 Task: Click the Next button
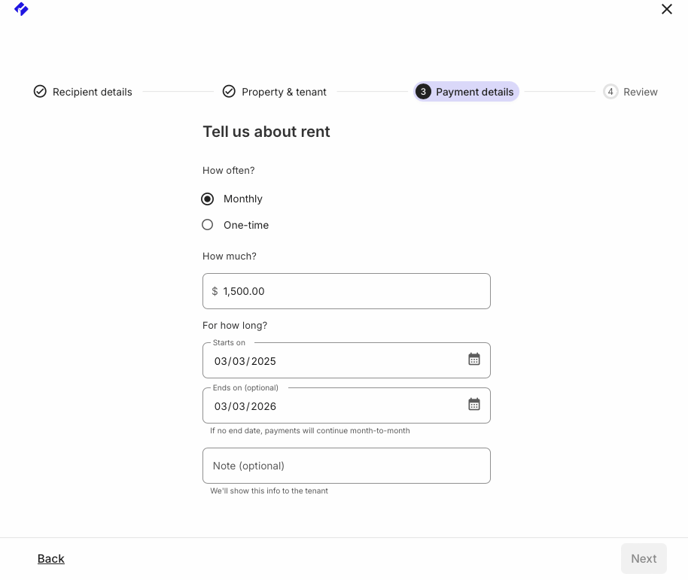click(x=644, y=559)
